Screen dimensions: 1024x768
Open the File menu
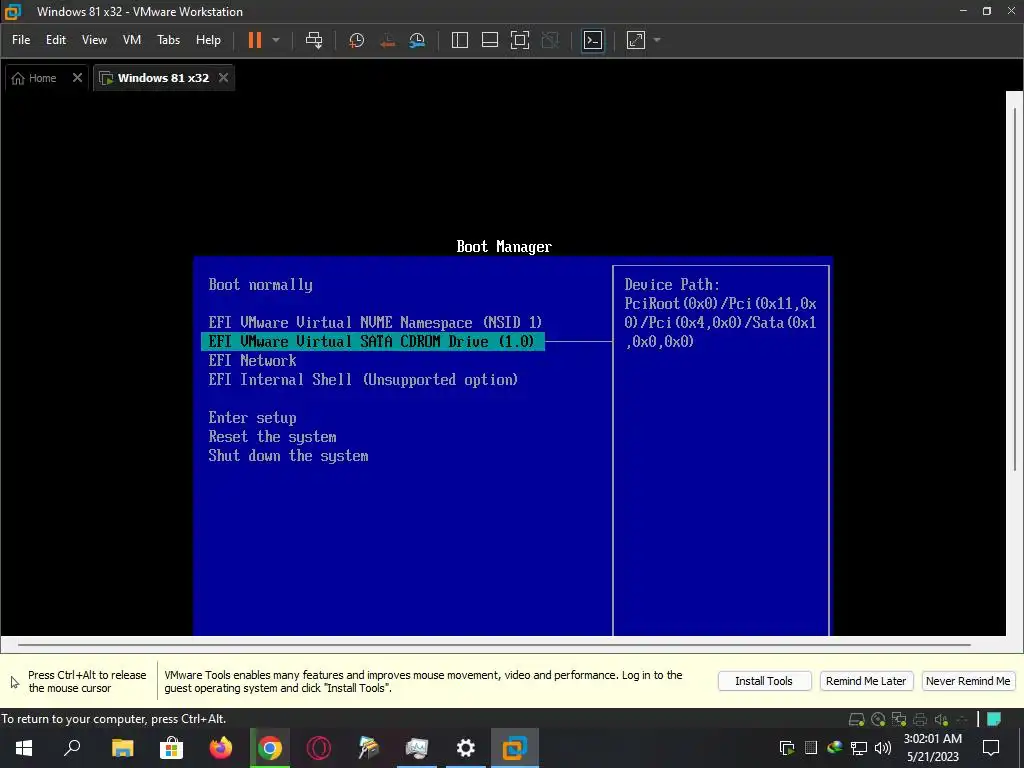click(21, 40)
